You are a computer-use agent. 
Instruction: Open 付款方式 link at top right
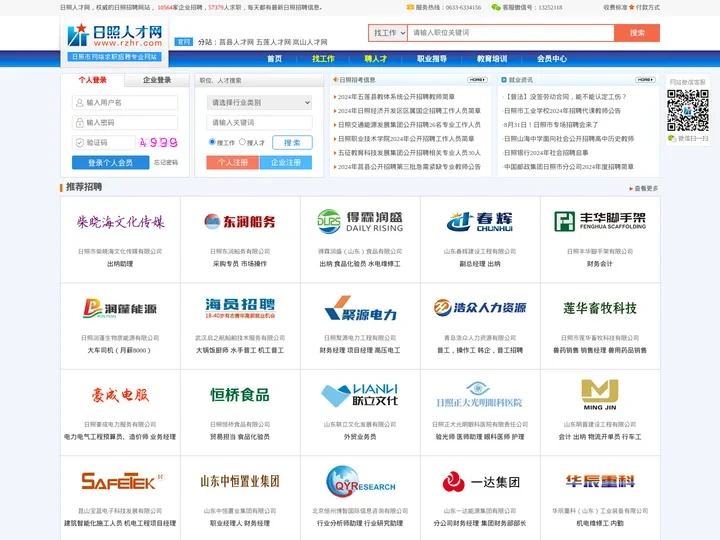point(647,7)
